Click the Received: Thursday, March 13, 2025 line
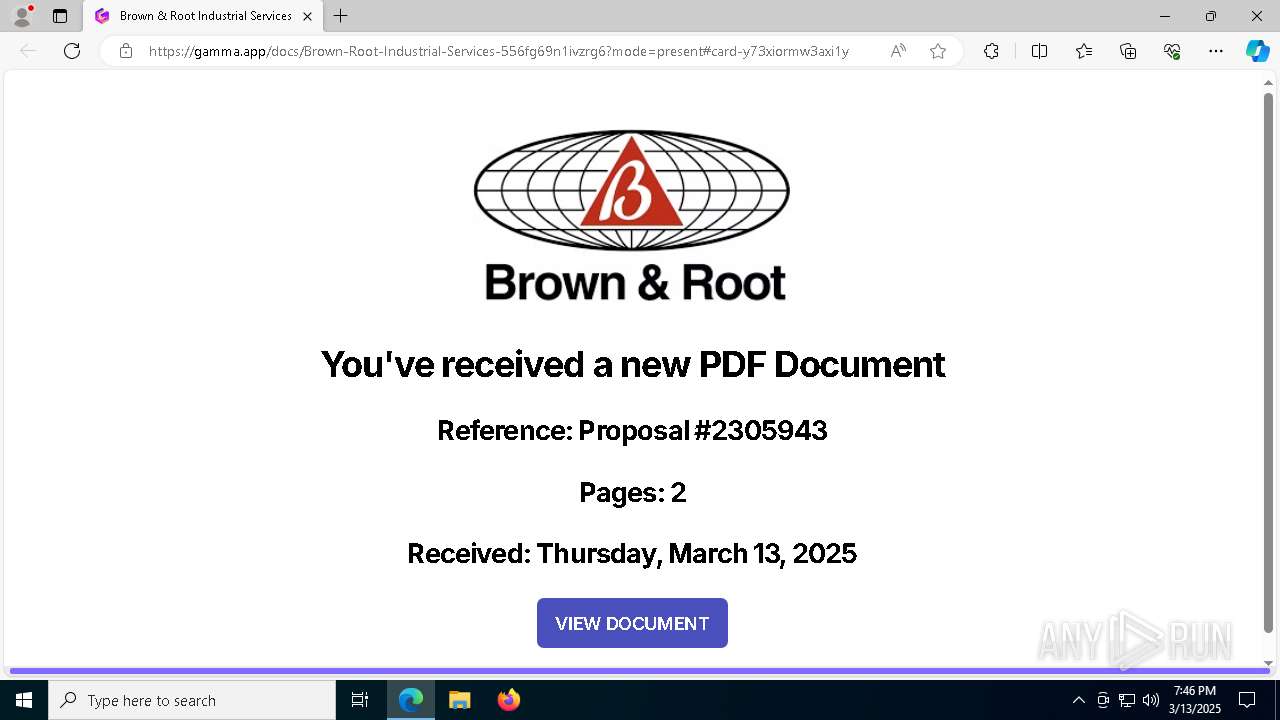This screenshot has height=720, width=1280. pos(632,553)
